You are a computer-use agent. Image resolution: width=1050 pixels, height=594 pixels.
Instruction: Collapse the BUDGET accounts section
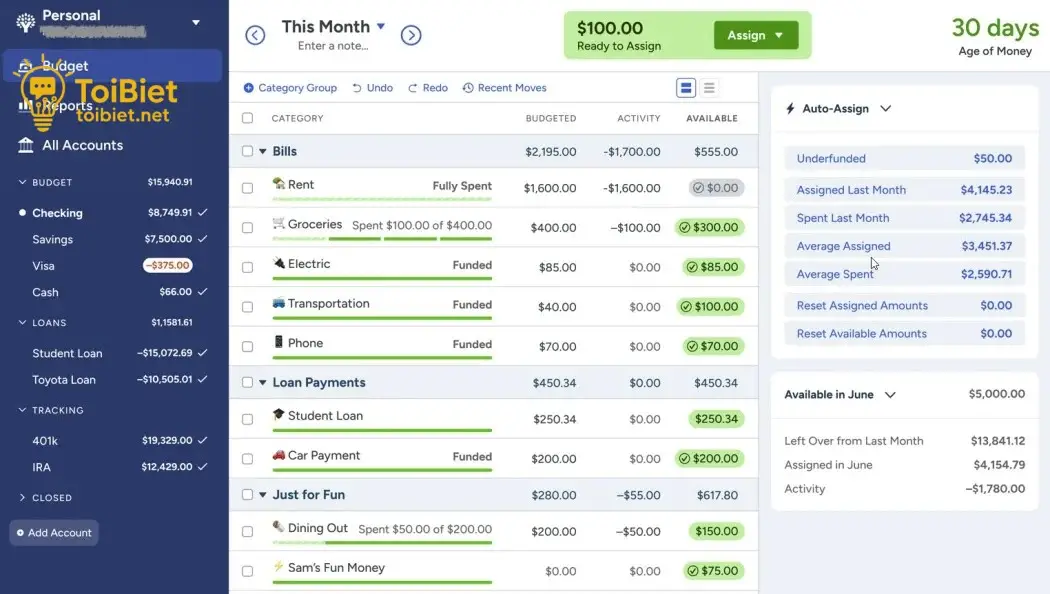click(x=22, y=182)
